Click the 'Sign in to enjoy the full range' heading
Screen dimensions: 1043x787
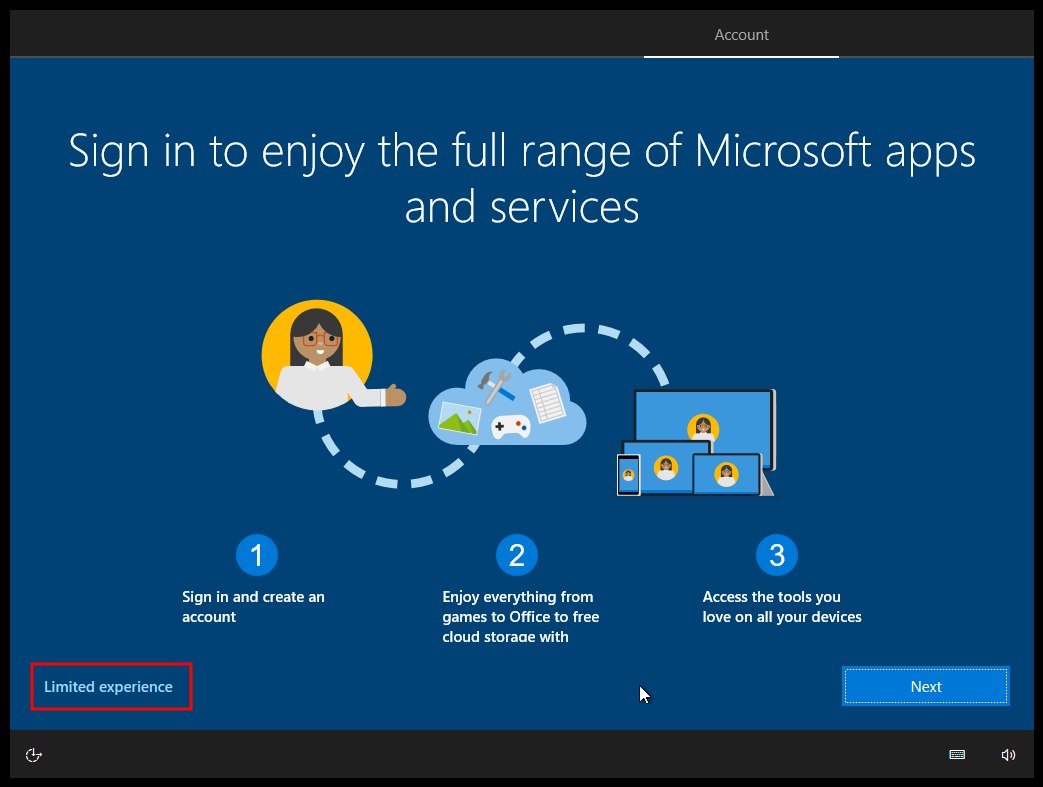pyautogui.click(x=522, y=178)
